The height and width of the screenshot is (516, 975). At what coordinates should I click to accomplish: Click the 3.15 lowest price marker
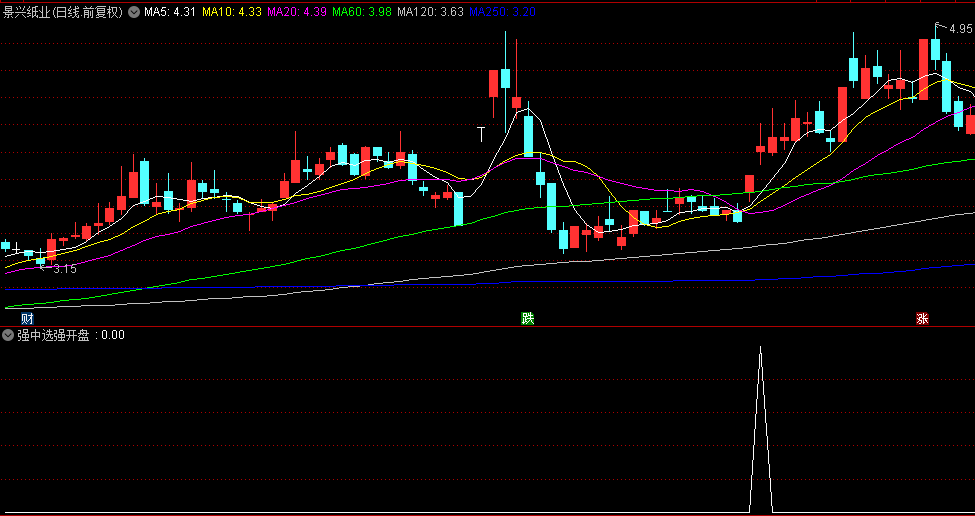tap(64, 269)
